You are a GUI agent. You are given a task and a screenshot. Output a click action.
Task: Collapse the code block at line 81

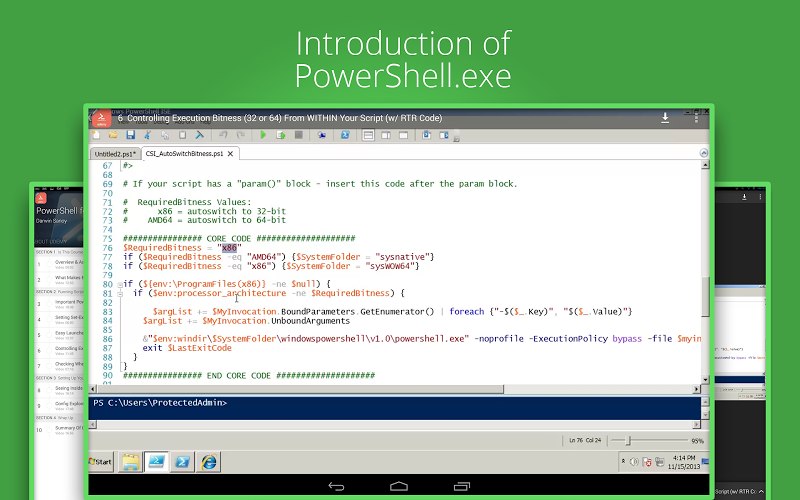pos(120,294)
